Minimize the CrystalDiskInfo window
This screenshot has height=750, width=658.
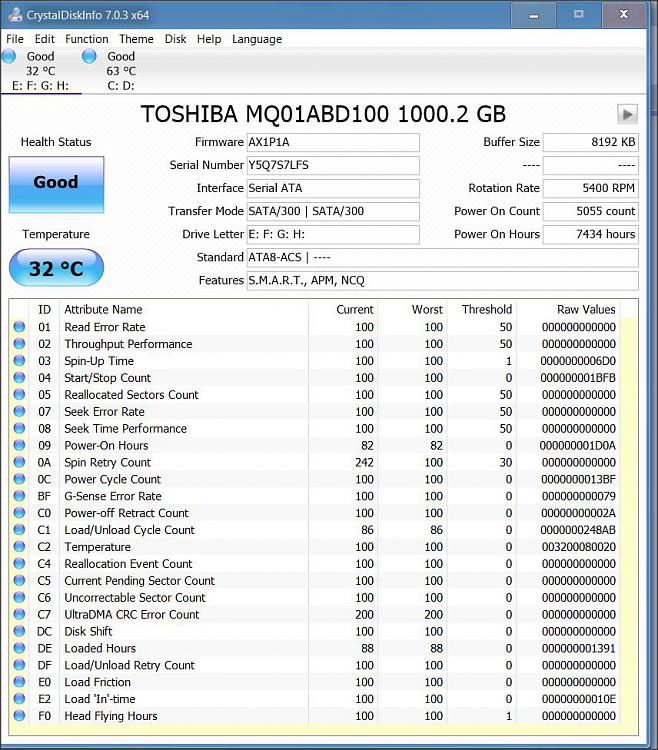pos(534,15)
